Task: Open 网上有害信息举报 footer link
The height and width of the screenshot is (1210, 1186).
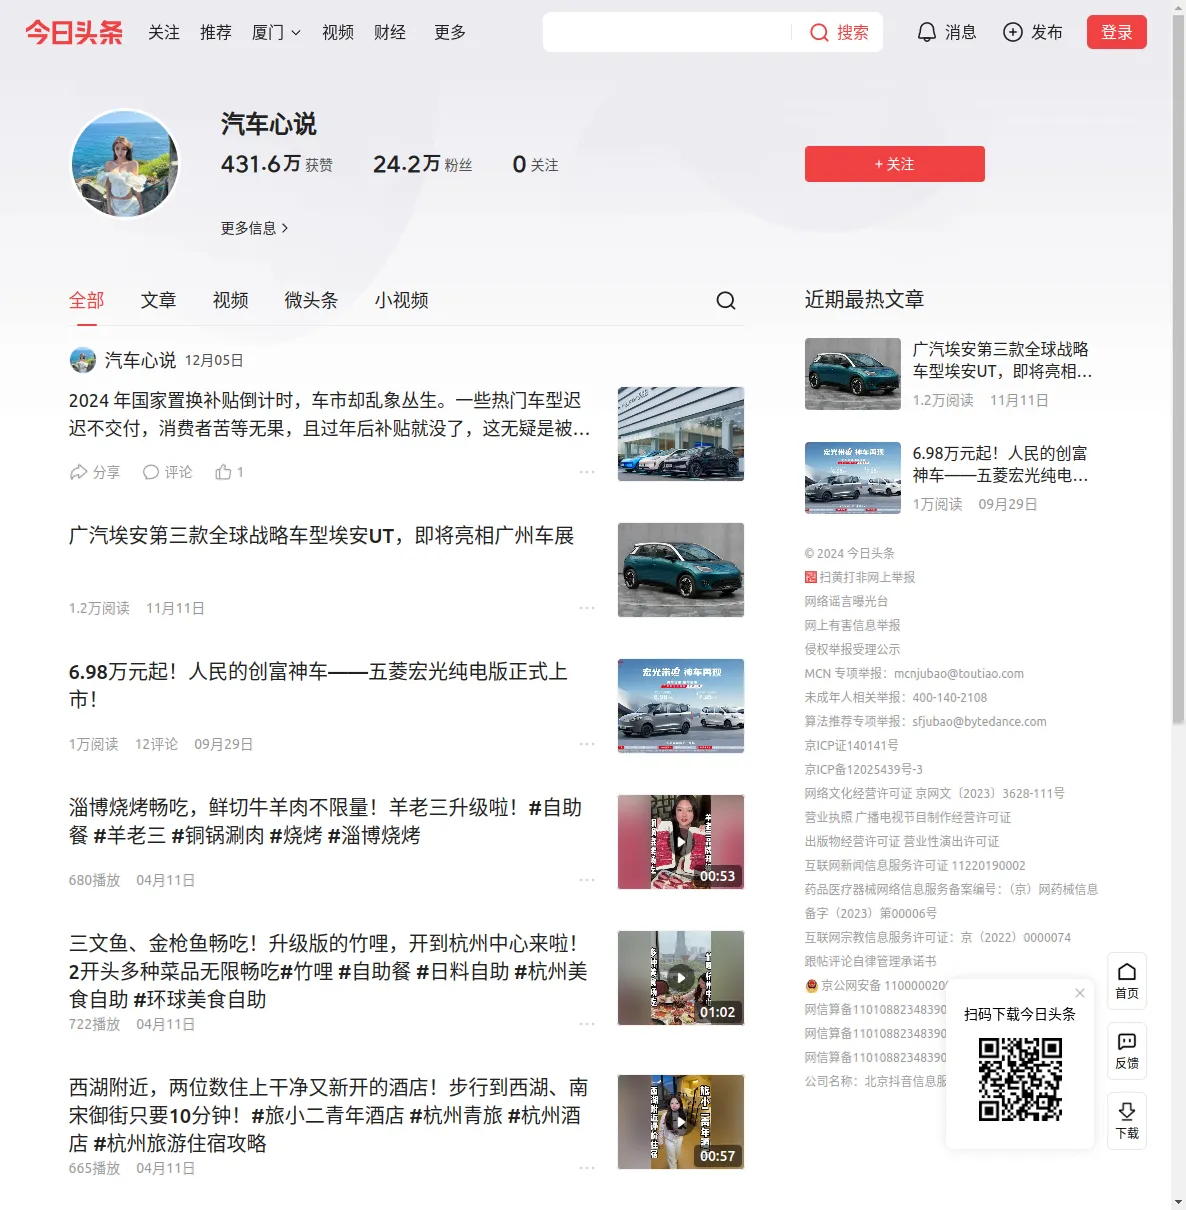Action: coord(852,625)
